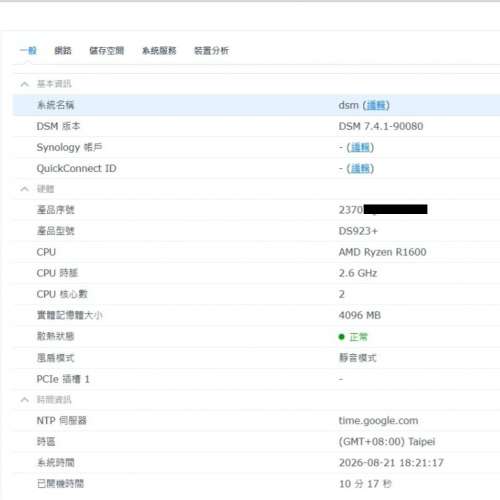500x500 pixels.
Task: Click the 2.6 GHz value
Action: click(x=358, y=273)
